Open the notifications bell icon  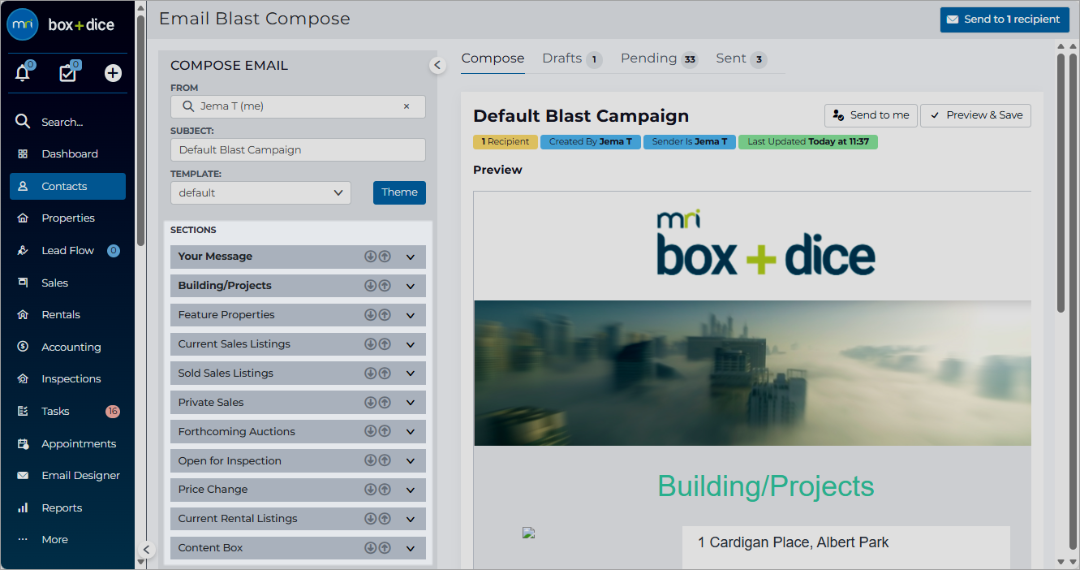click(x=23, y=72)
